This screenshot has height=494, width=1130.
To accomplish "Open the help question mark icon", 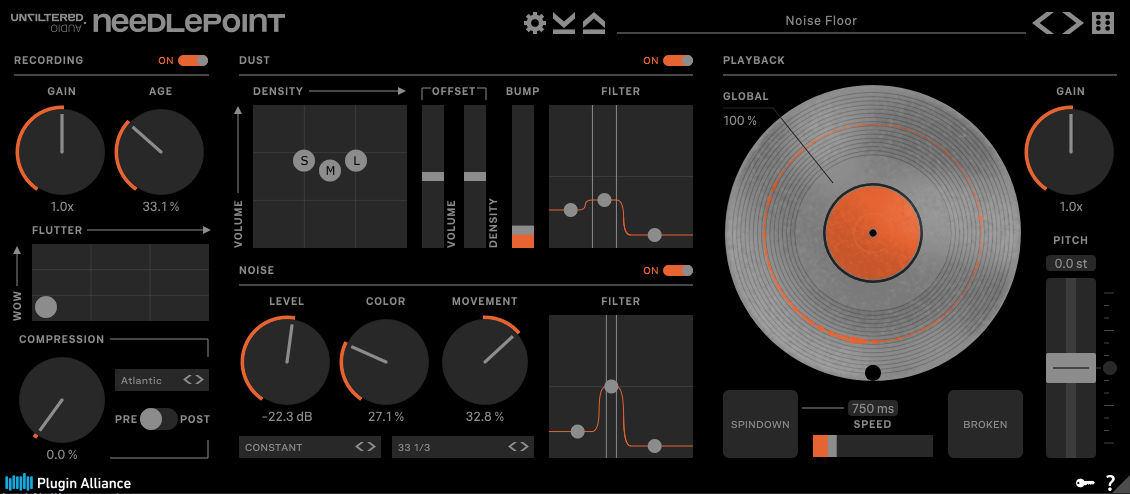I will click(1110, 482).
